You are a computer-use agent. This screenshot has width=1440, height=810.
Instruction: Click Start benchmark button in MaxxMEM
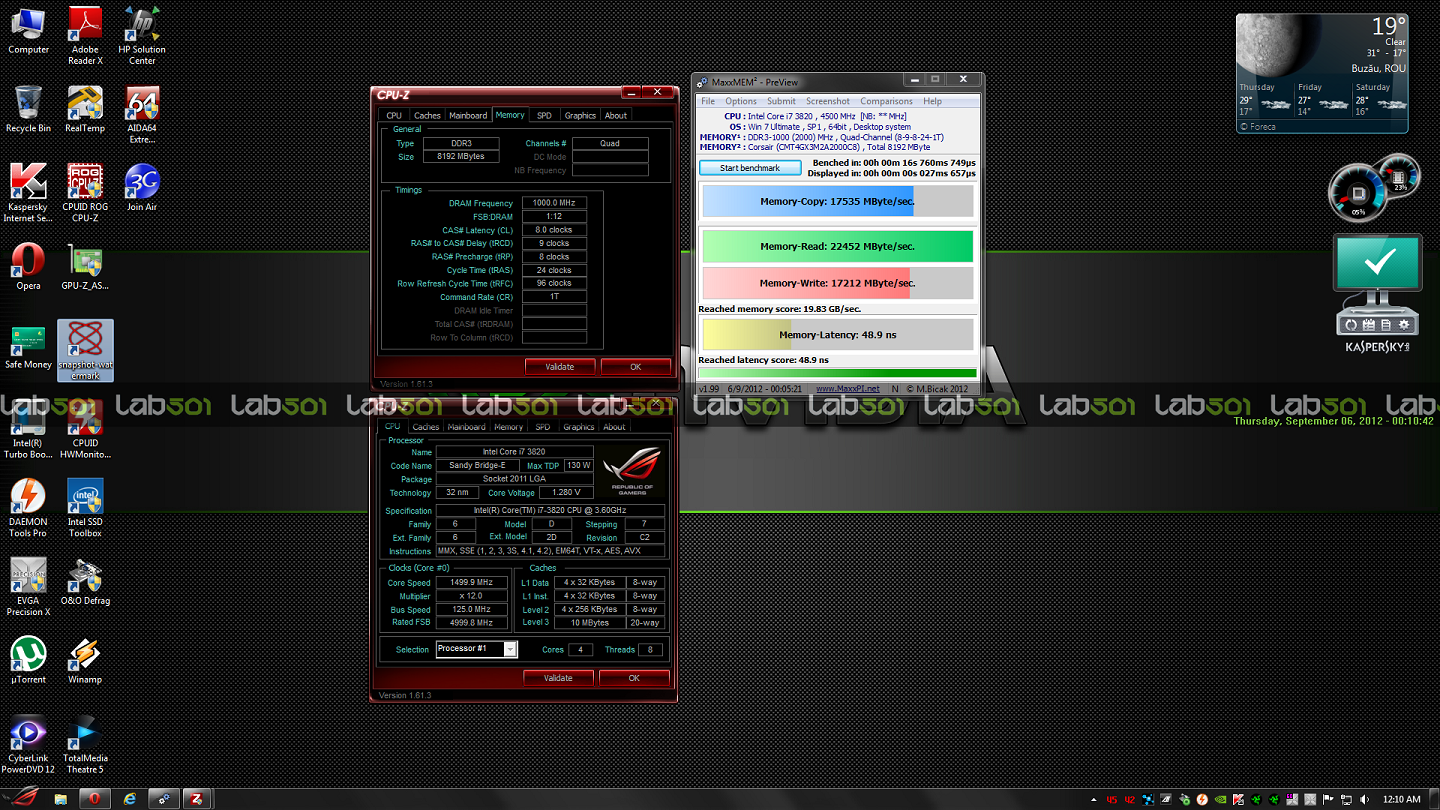point(750,168)
